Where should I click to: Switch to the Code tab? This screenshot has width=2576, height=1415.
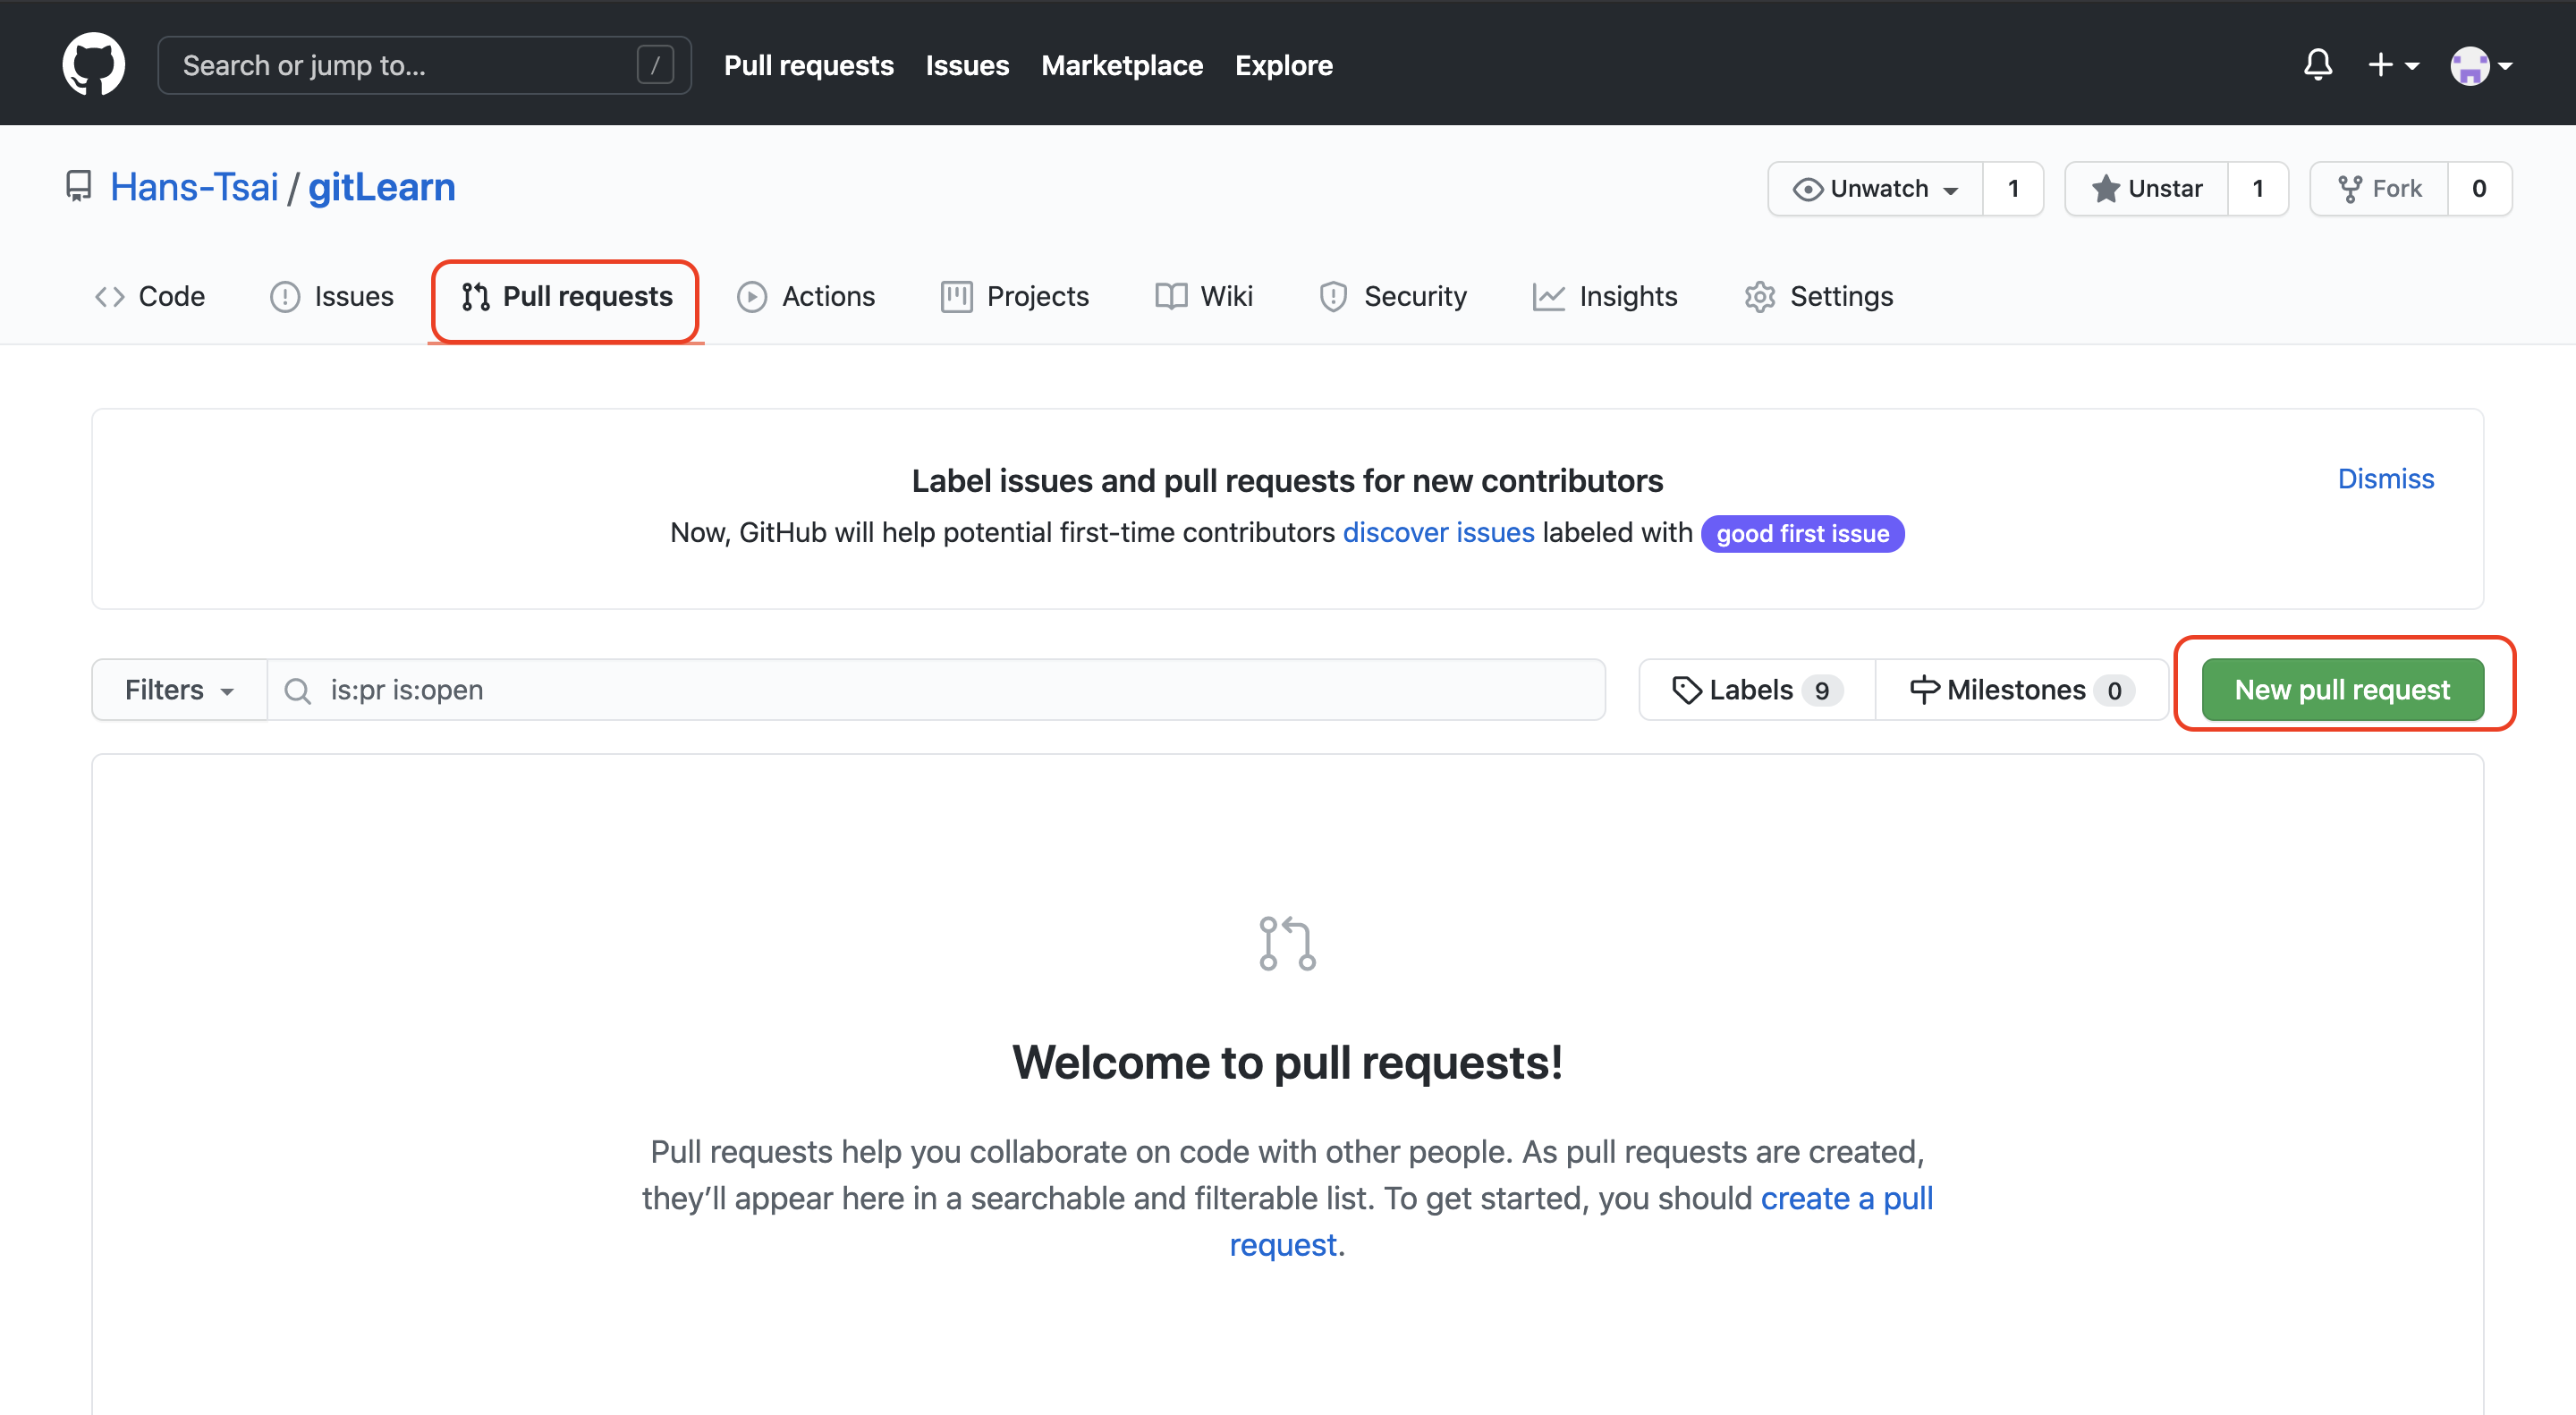coord(150,296)
